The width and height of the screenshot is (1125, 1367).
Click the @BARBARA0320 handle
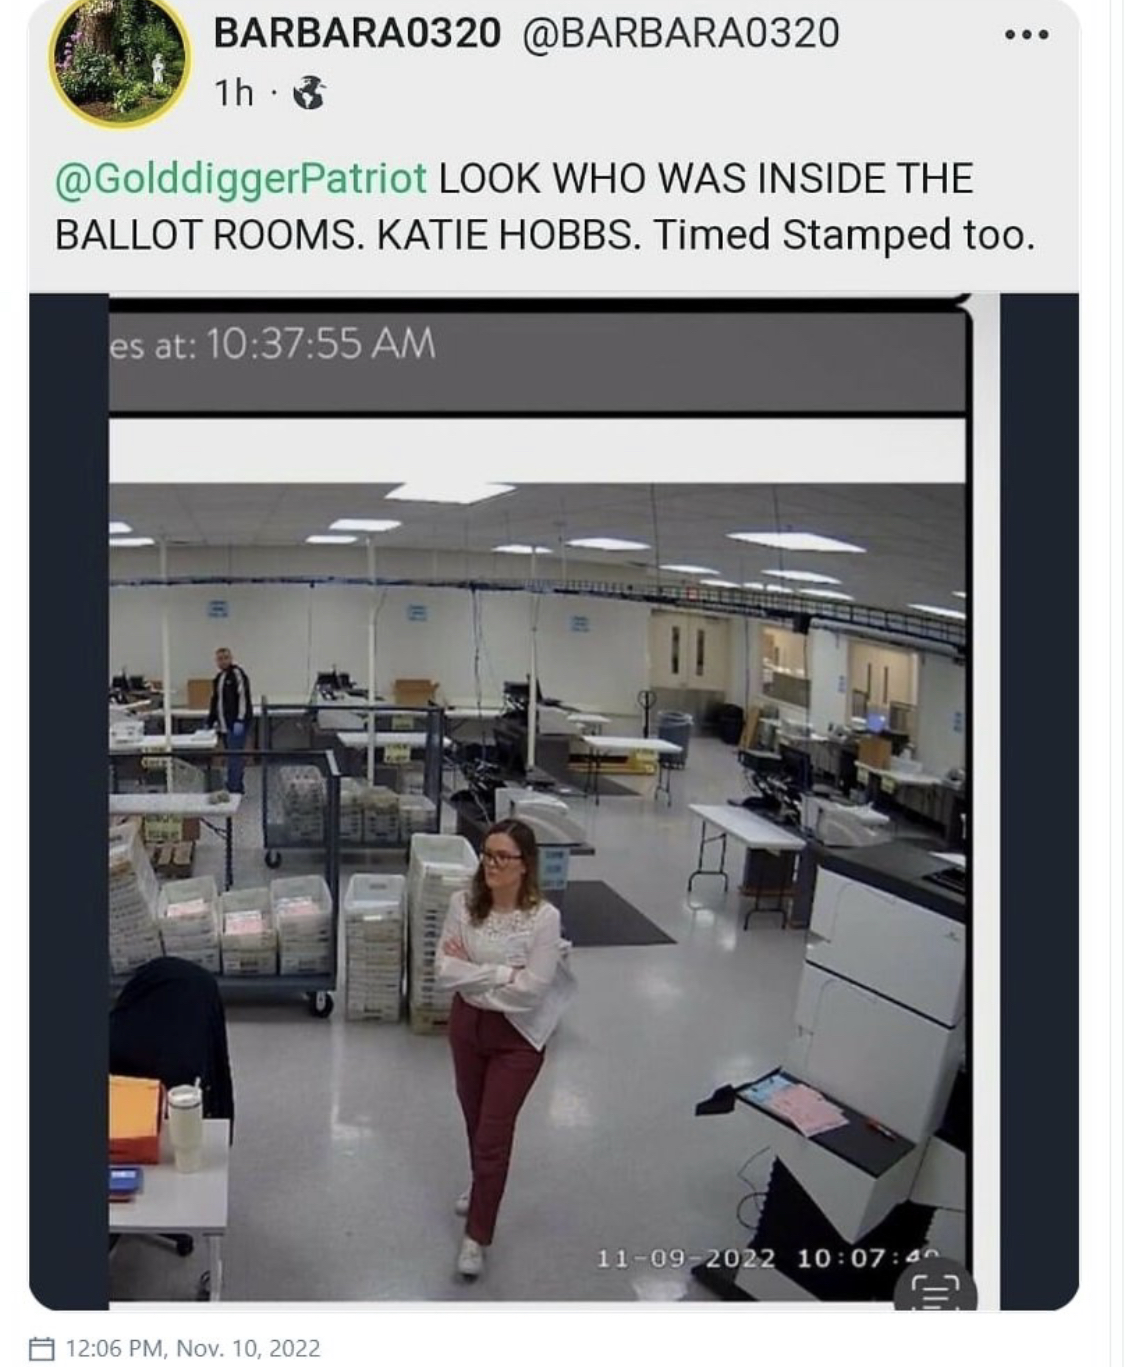pyautogui.click(x=680, y=33)
